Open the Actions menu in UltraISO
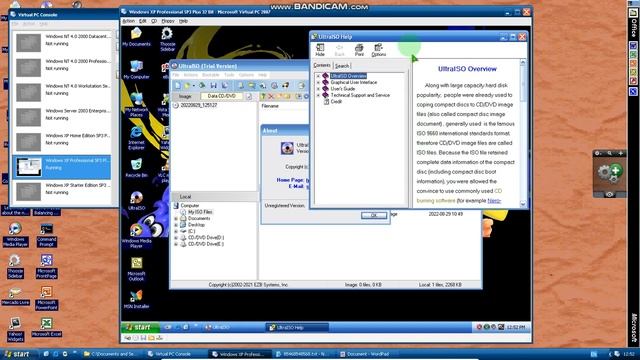This screenshot has height=360, width=640. point(191,75)
